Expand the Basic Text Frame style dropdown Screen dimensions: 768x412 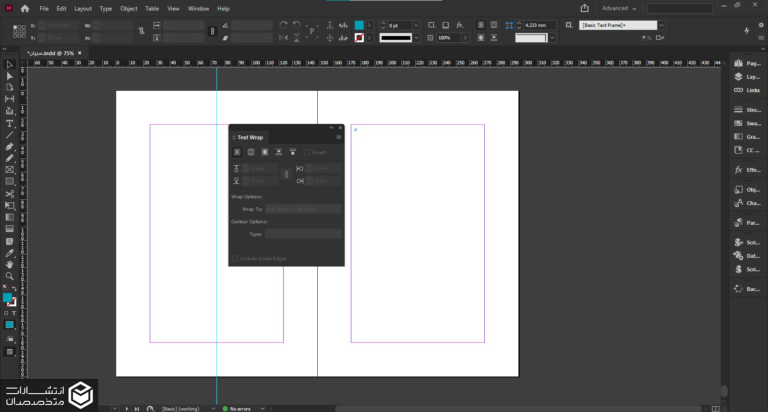(663, 24)
